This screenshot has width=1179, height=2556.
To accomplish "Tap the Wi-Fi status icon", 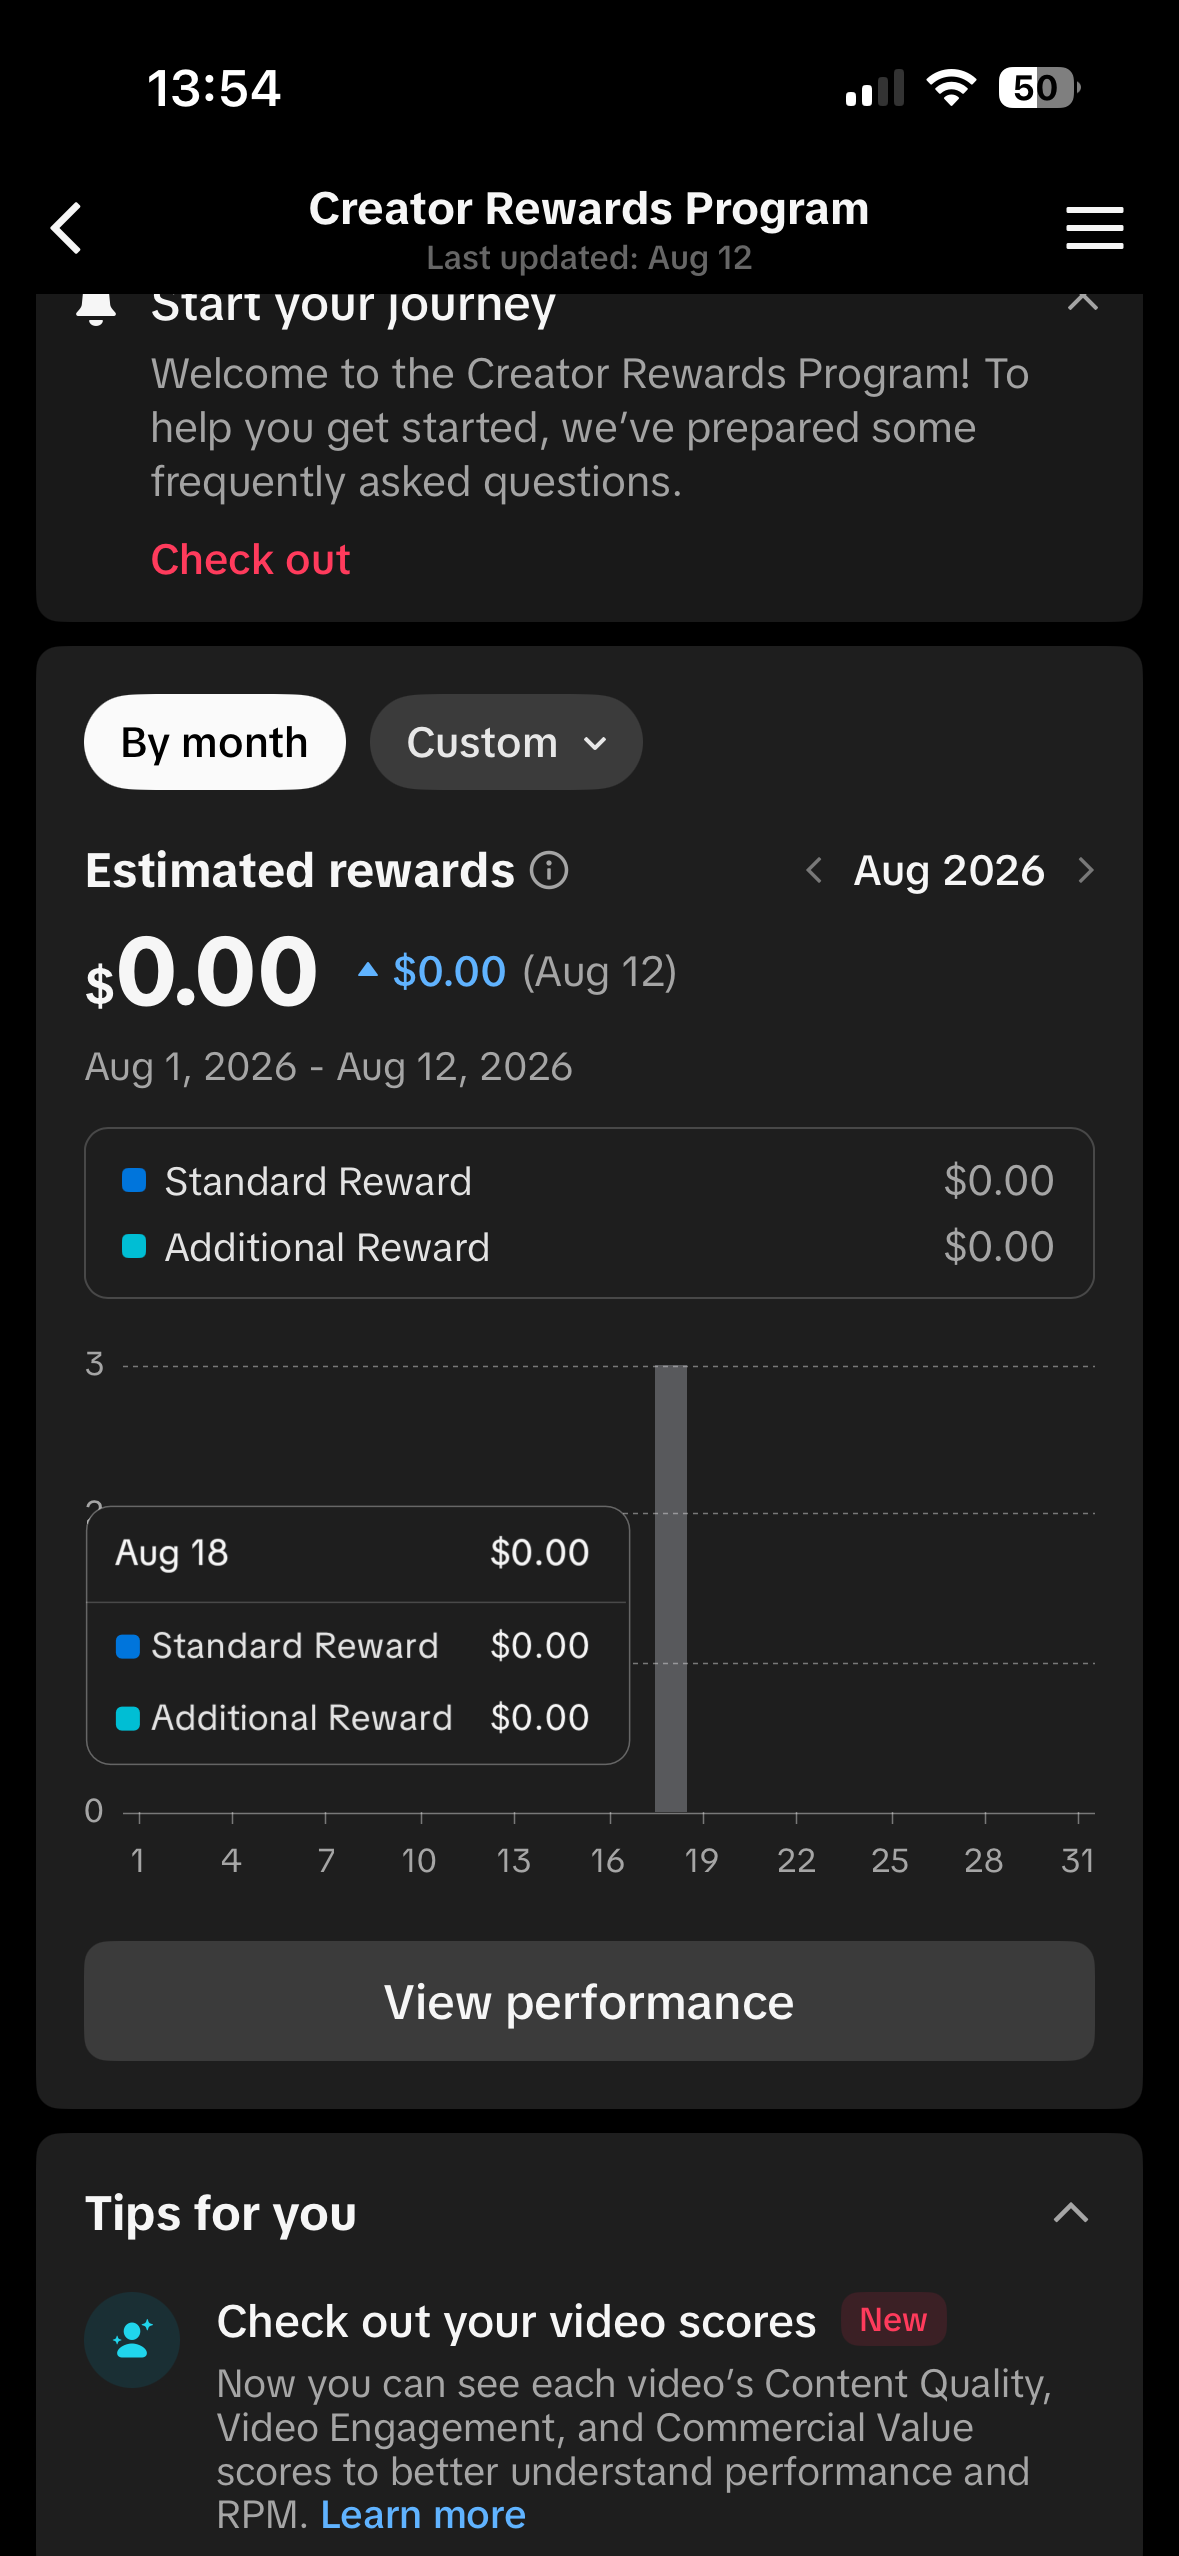I will (951, 88).
